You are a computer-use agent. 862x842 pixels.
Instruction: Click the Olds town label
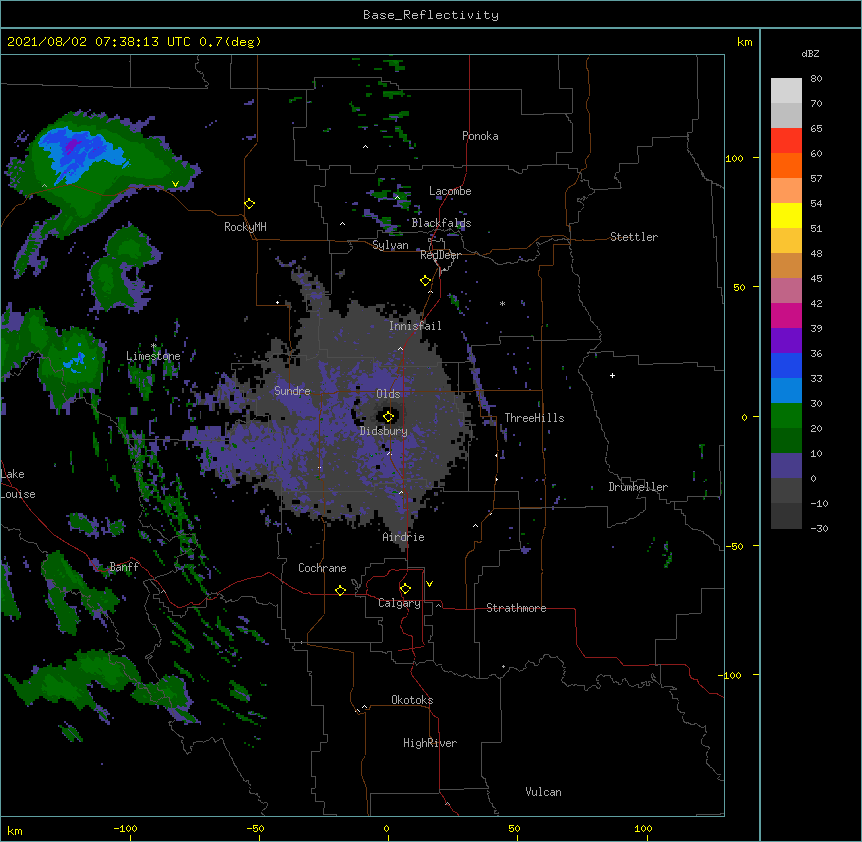pos(388,394)
